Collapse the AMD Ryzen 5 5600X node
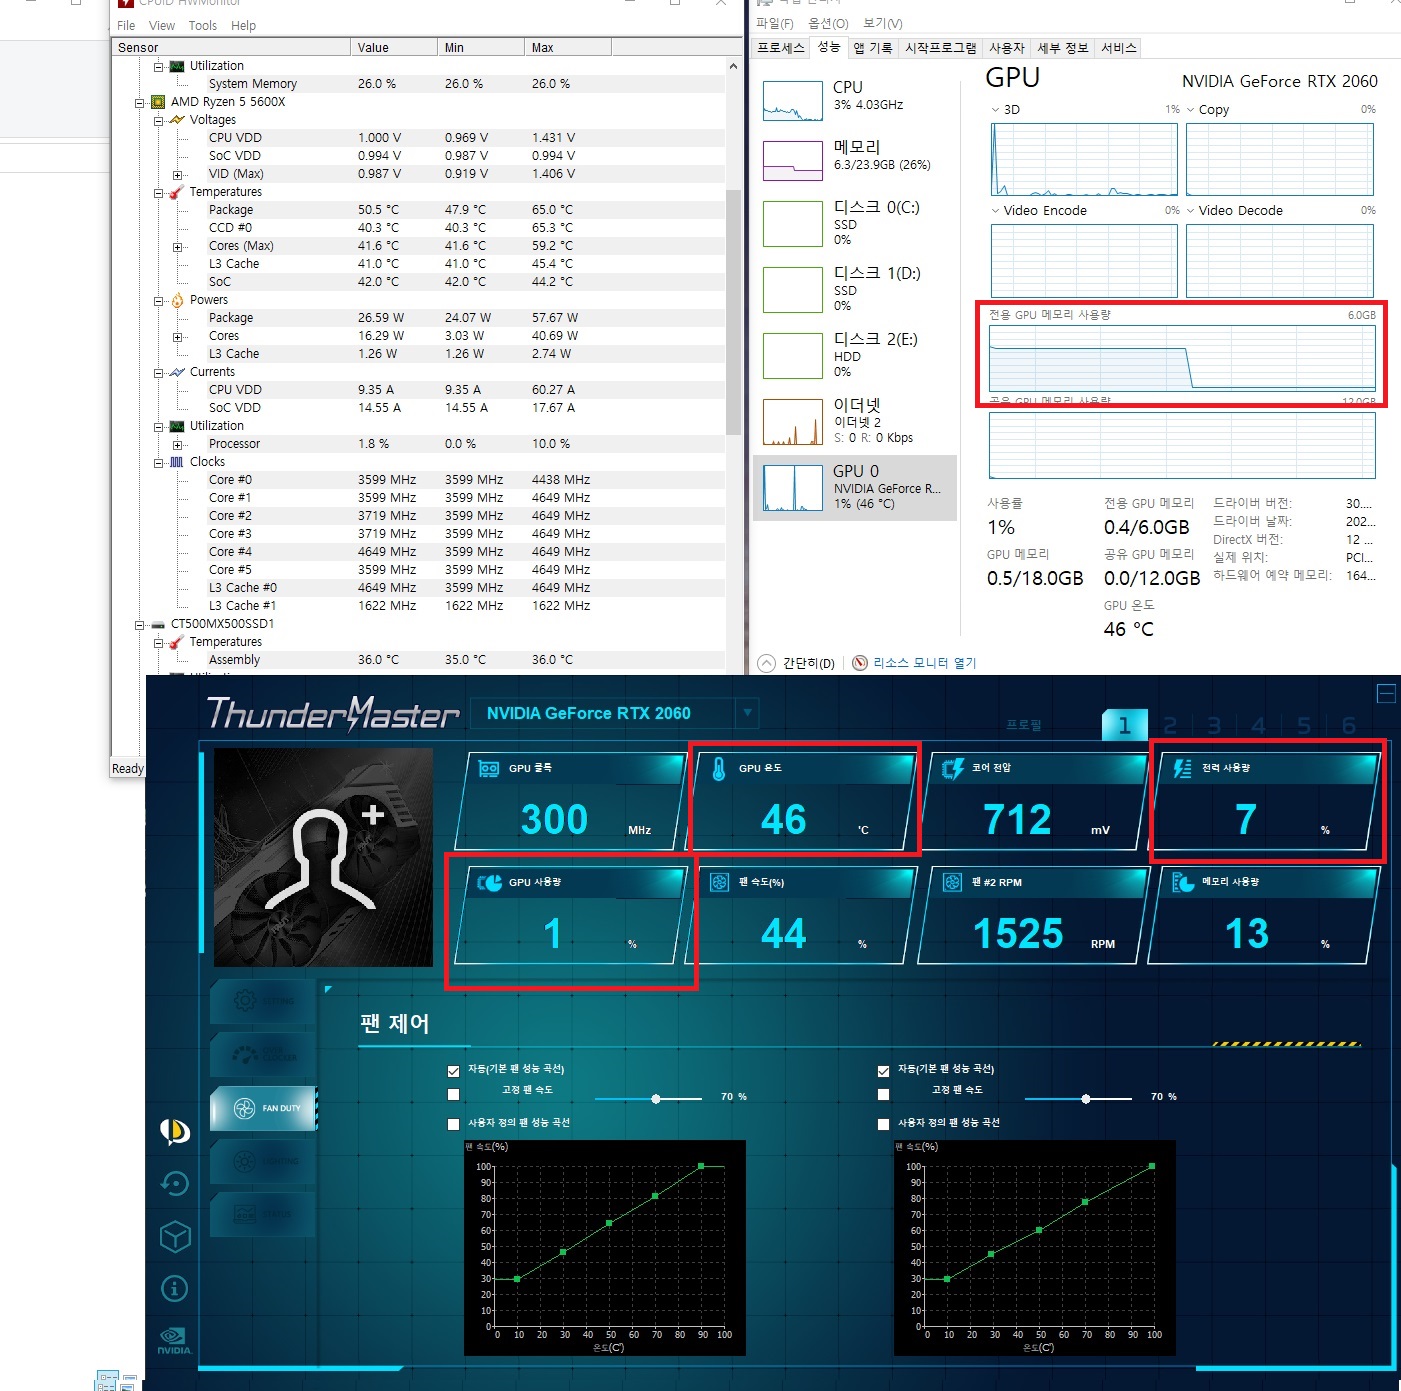This screenshot has height=1391, width=1401. 140,102
